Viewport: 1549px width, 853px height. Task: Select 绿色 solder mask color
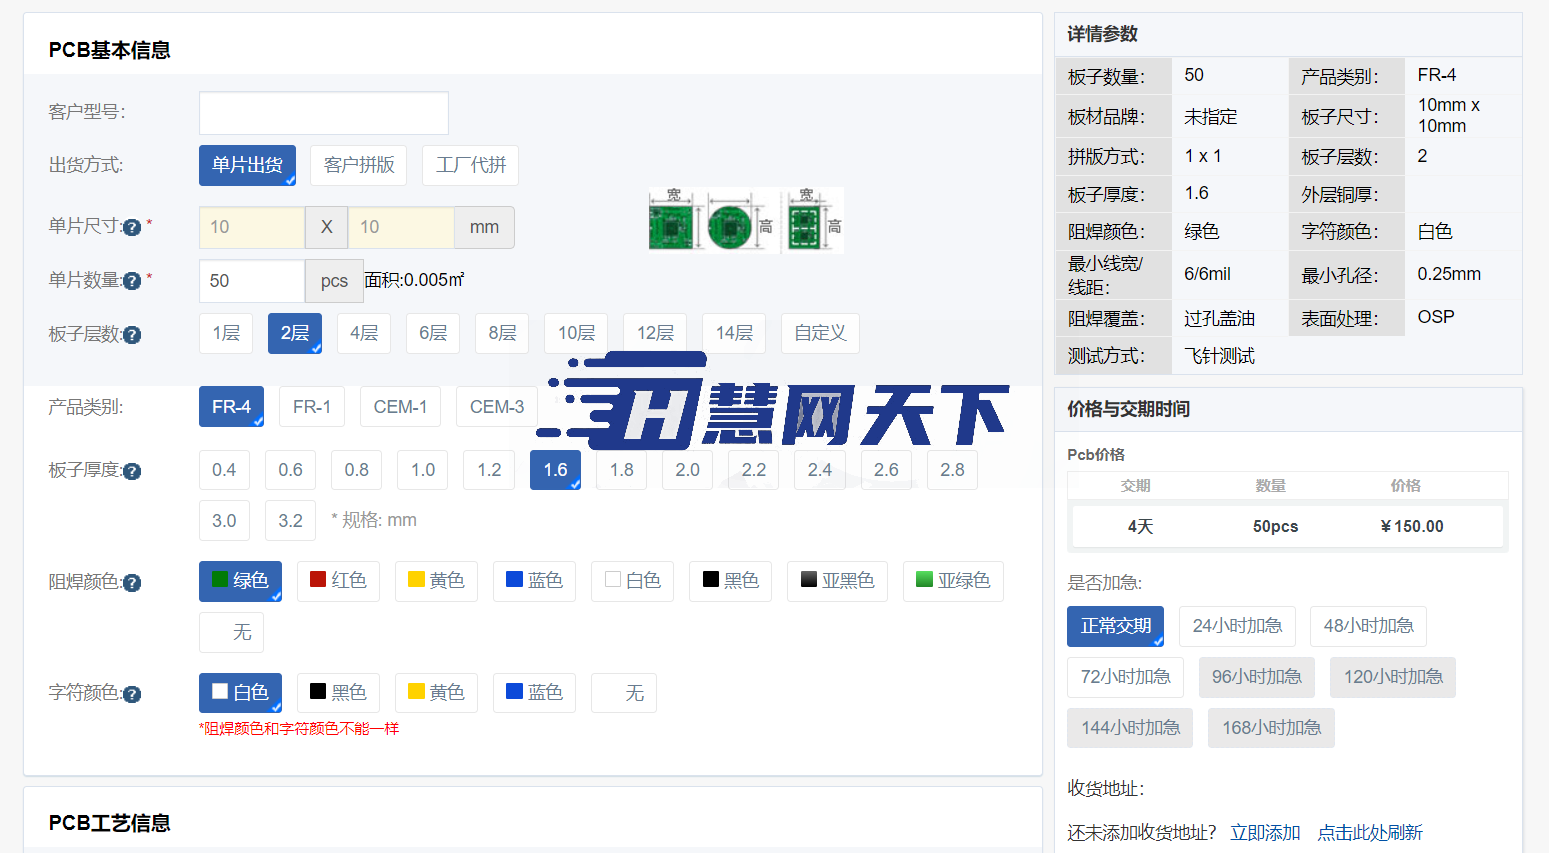[x=240, y=581]
